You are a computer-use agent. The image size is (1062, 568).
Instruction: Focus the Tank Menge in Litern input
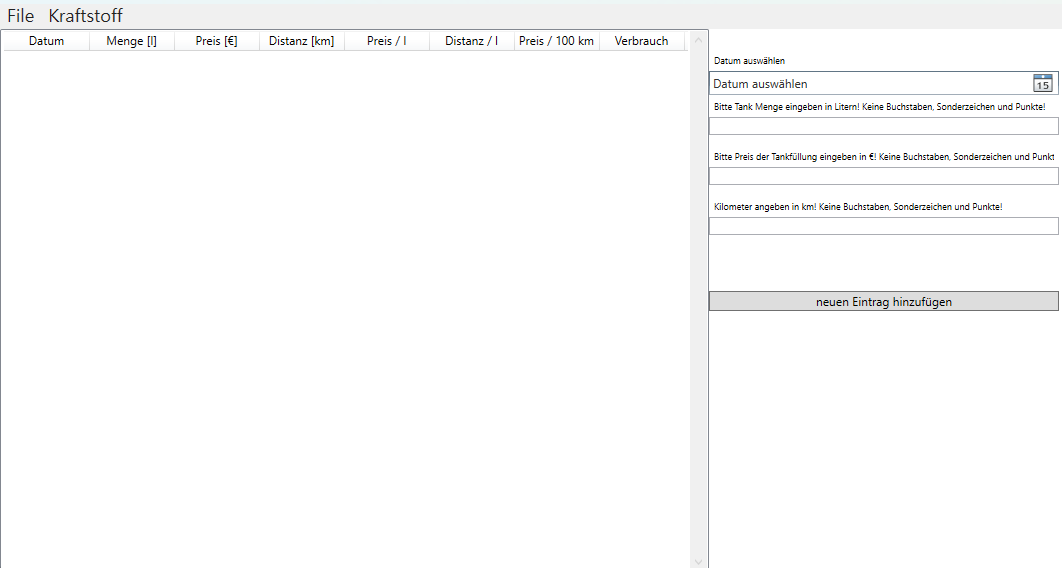(x=884, y=126)
